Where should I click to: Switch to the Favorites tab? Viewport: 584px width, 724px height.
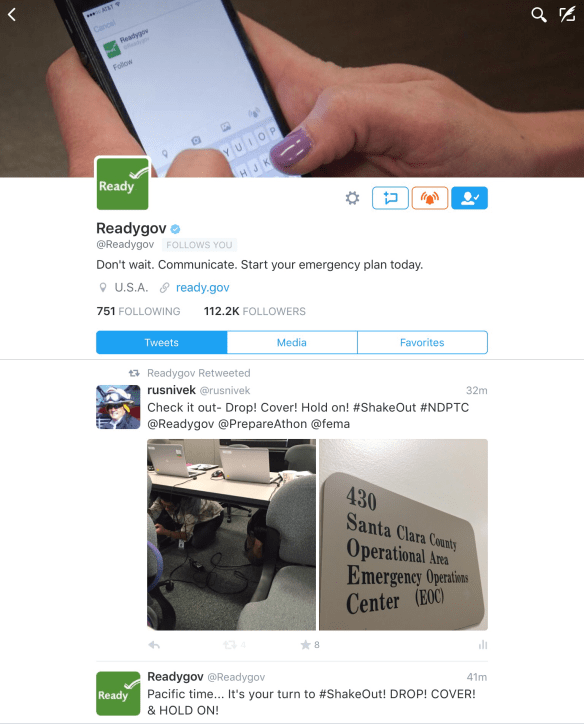(x=422, y=343)
